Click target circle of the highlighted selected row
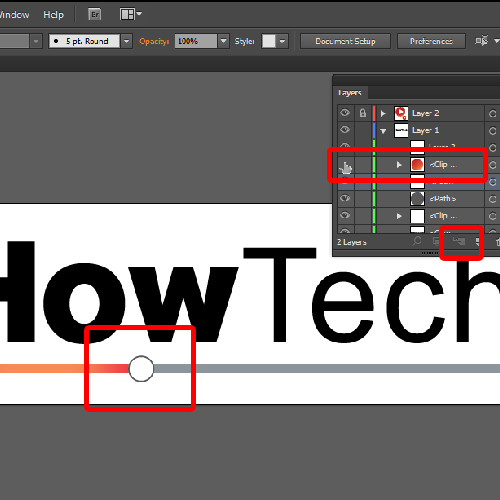 tap(493, 182)
